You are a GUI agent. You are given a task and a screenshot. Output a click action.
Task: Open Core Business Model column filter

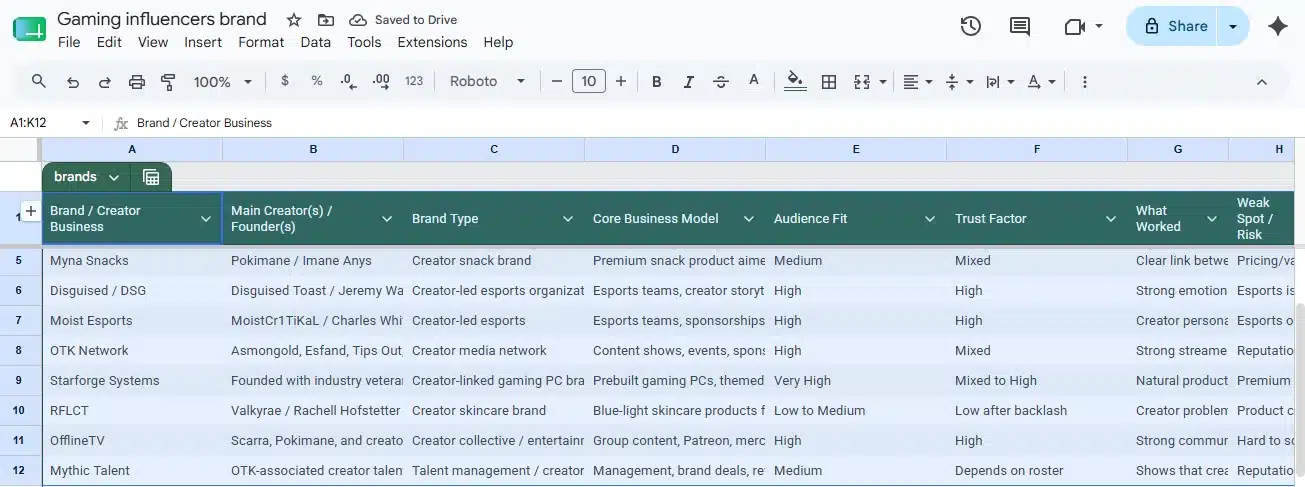pyautogui.click(x=749, y=219)
